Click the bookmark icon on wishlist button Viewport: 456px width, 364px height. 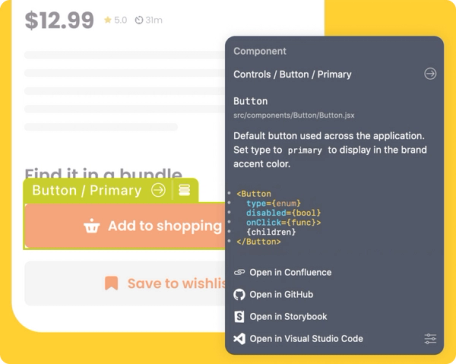112,283
